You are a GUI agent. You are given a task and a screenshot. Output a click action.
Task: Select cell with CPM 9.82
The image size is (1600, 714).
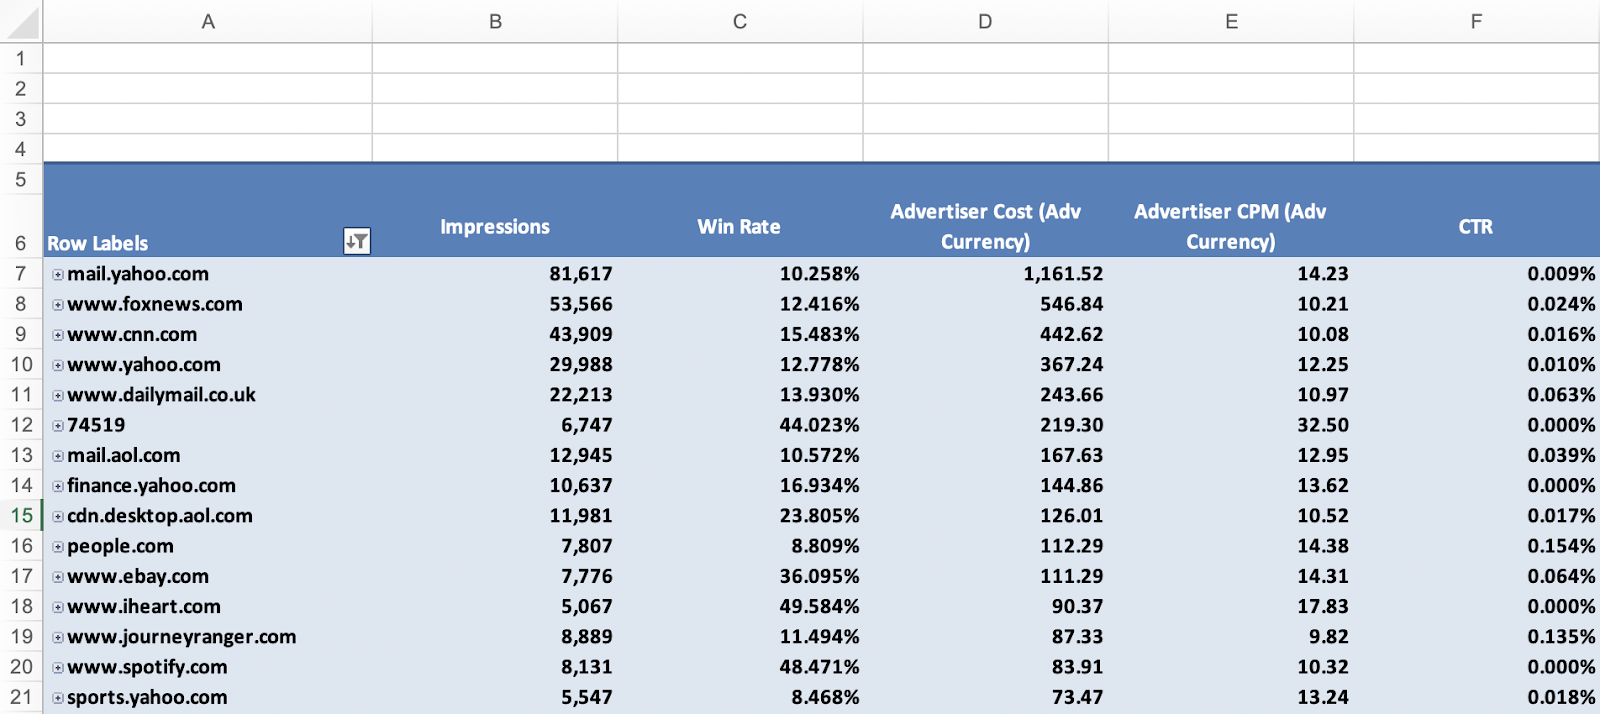[x=1231, y=636]
